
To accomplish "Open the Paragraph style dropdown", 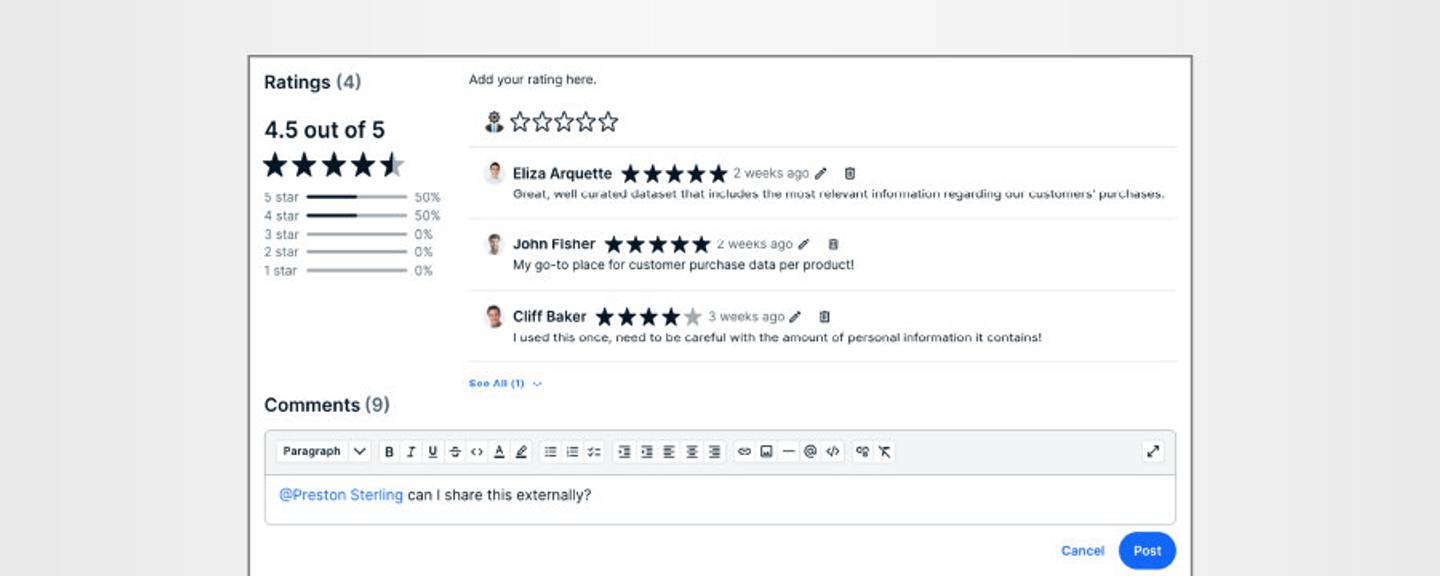I will tap(324, 452).
